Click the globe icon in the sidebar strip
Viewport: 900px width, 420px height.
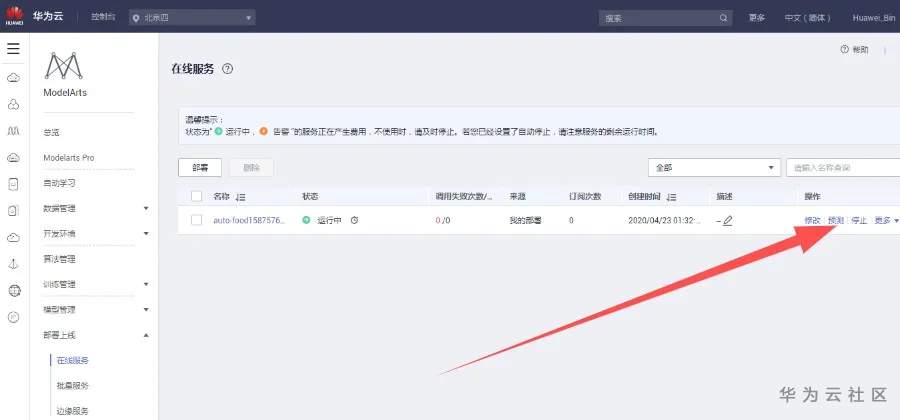[14, 290]
